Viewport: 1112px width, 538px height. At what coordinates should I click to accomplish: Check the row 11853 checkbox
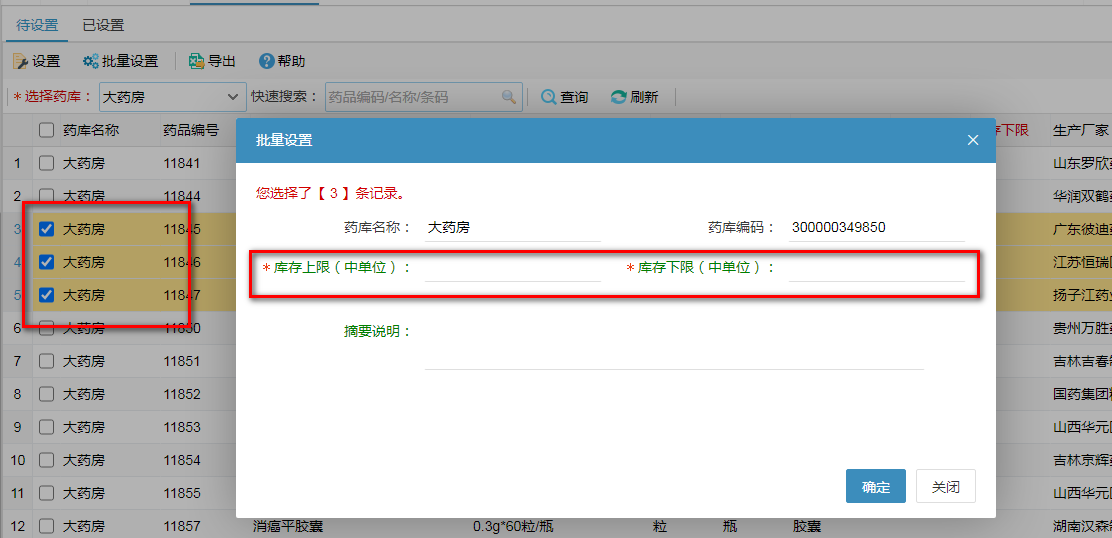click(x=46, y=427)
